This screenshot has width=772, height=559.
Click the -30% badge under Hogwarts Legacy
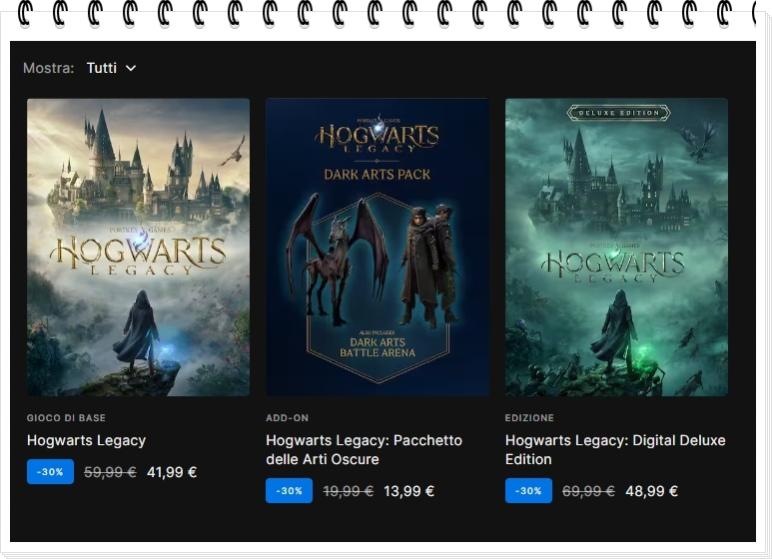pos(50,472)
